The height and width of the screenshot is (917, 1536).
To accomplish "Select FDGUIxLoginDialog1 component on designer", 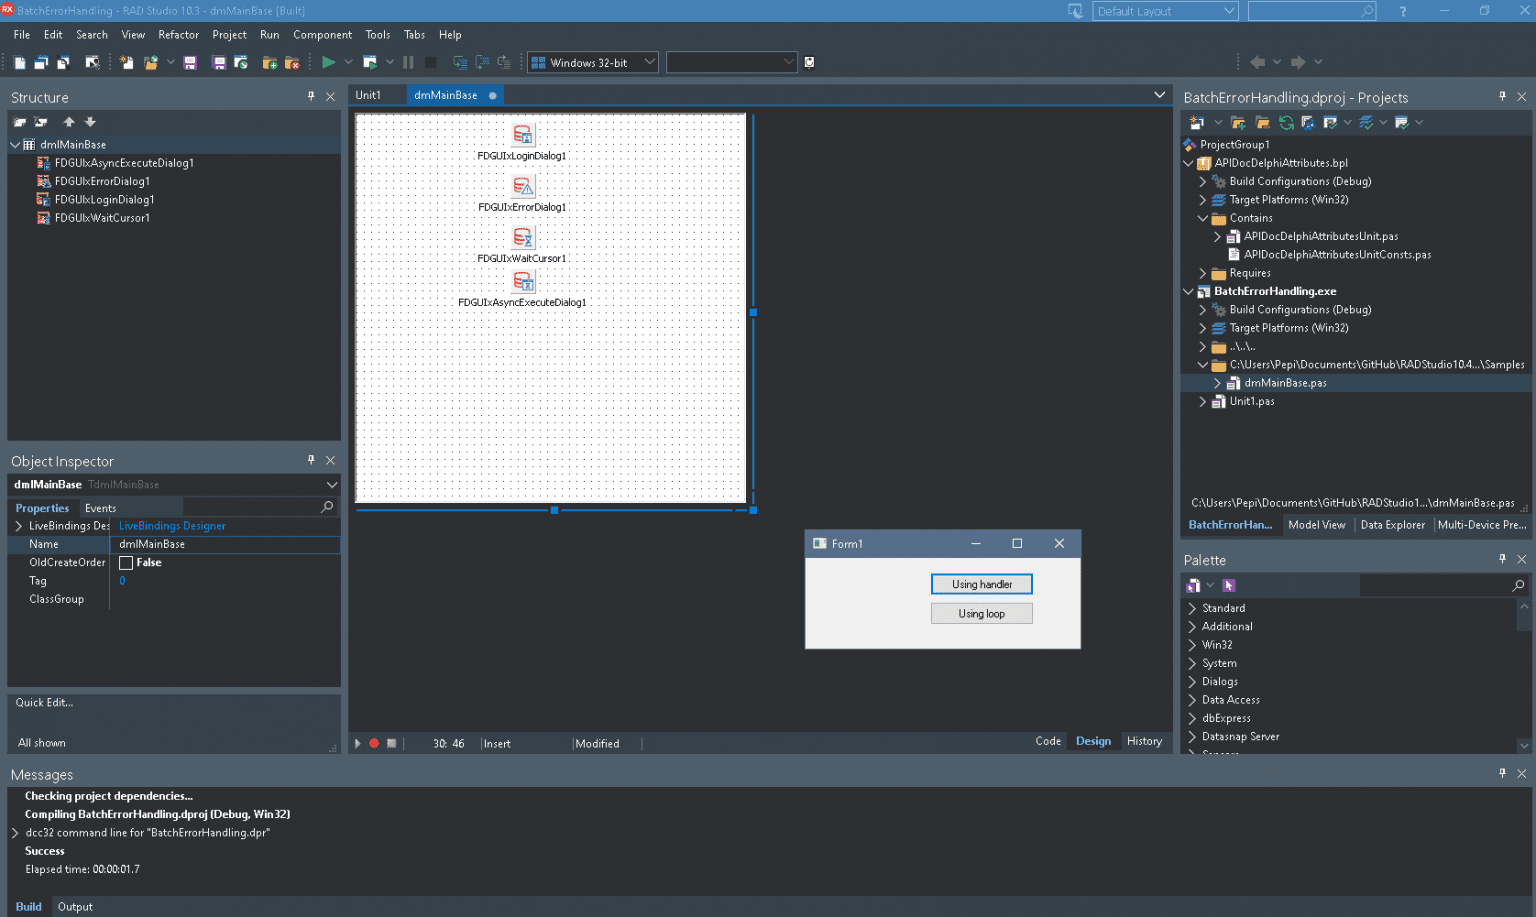I will click(522, 135).
